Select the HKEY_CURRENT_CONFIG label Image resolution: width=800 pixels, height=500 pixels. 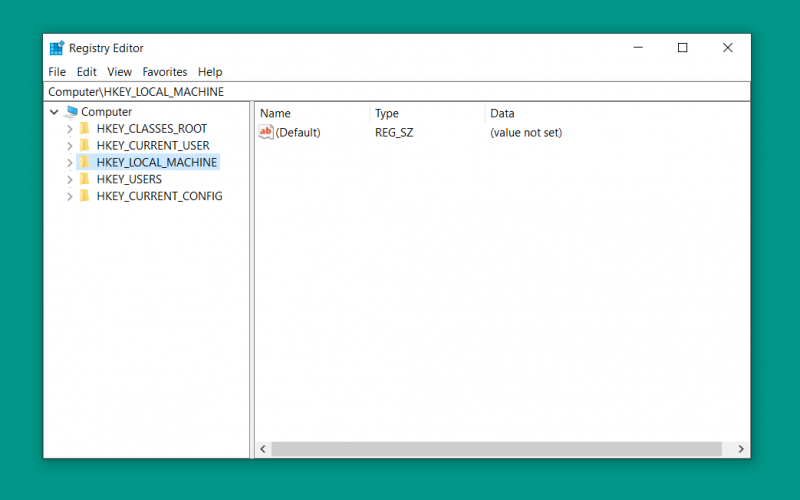(159, 196)
